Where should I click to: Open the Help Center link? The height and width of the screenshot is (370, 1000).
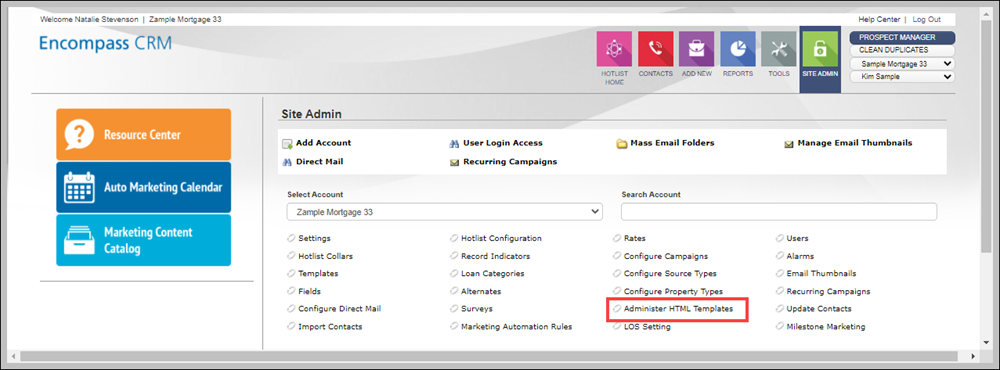point(879,20)
